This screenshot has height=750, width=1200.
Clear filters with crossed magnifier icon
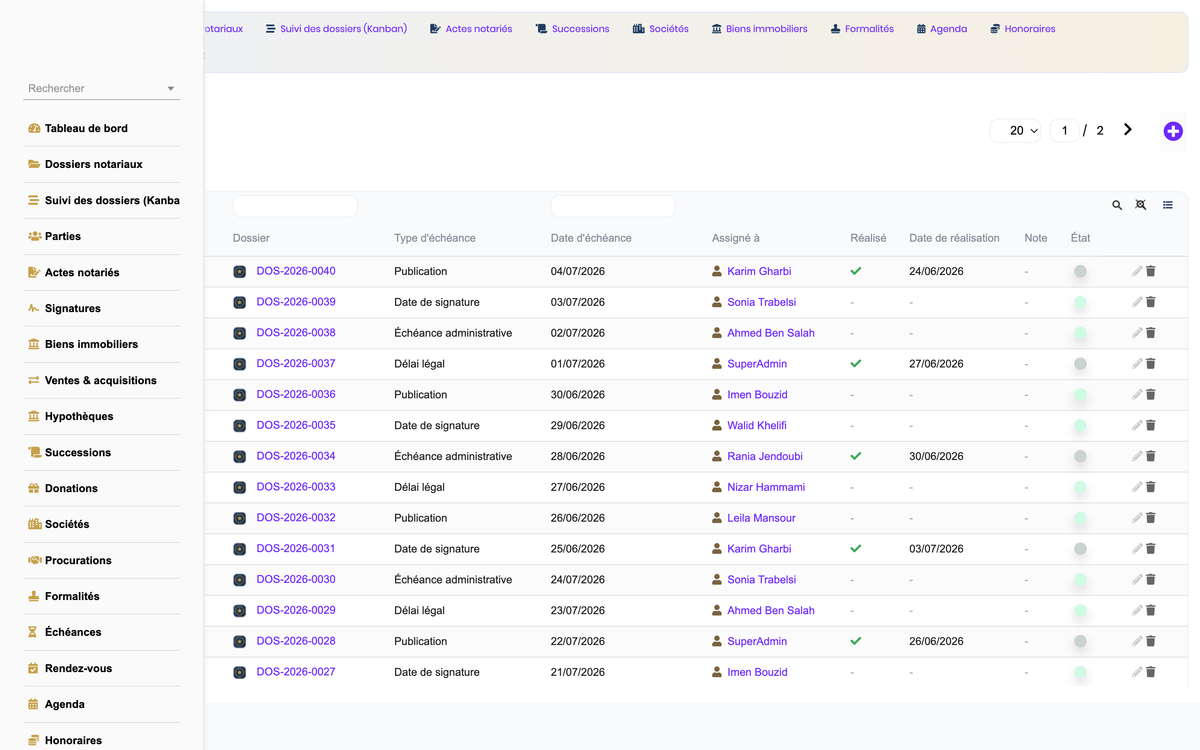click(x=1141, y=205)
